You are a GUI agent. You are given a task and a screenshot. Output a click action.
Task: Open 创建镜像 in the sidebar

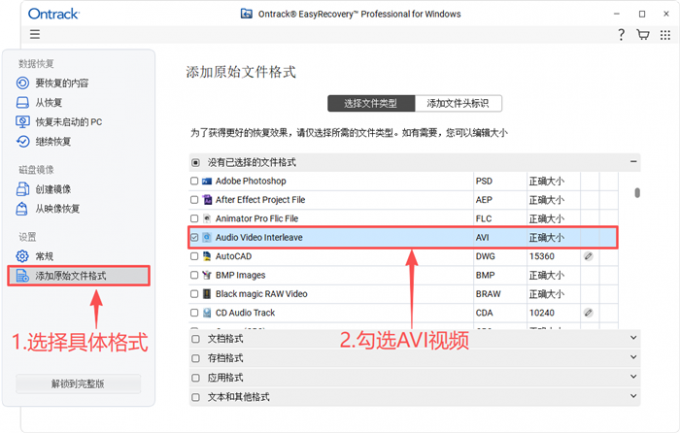(53, 189)
